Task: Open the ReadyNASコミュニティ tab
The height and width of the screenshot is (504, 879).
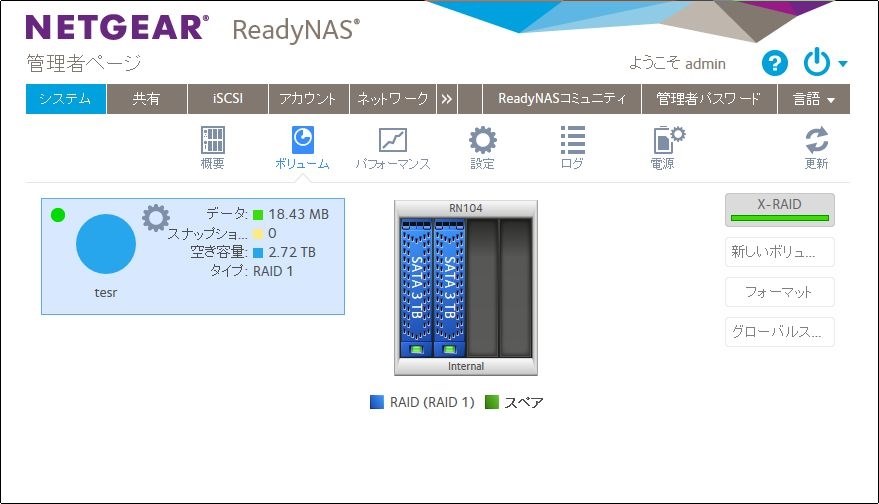Action: tap(562, 99)
